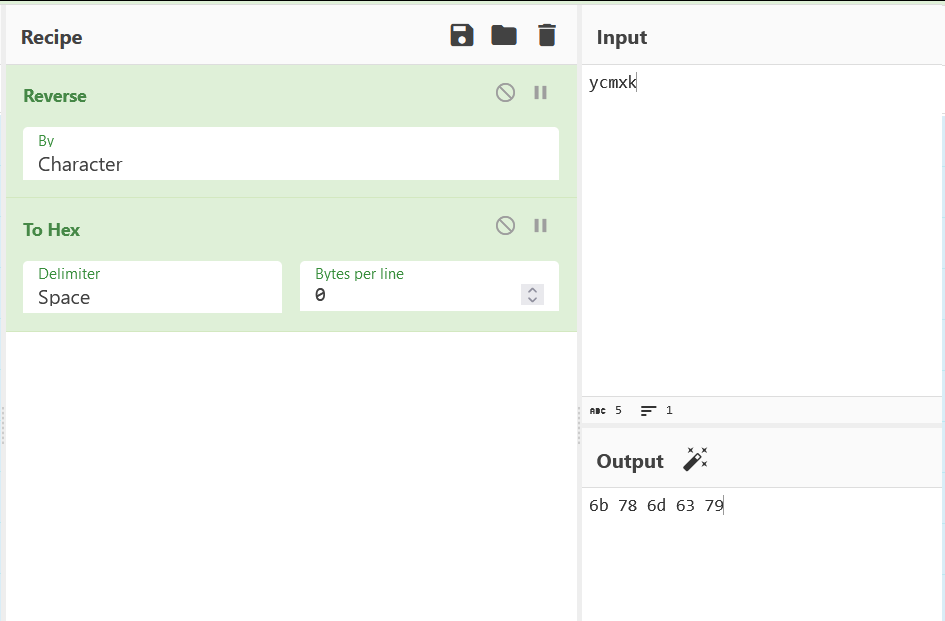The height and width of the screenshot is (621, 945).
Task: Open the Delimiter dropdown set to Space
Action: [x=152, y=287]
